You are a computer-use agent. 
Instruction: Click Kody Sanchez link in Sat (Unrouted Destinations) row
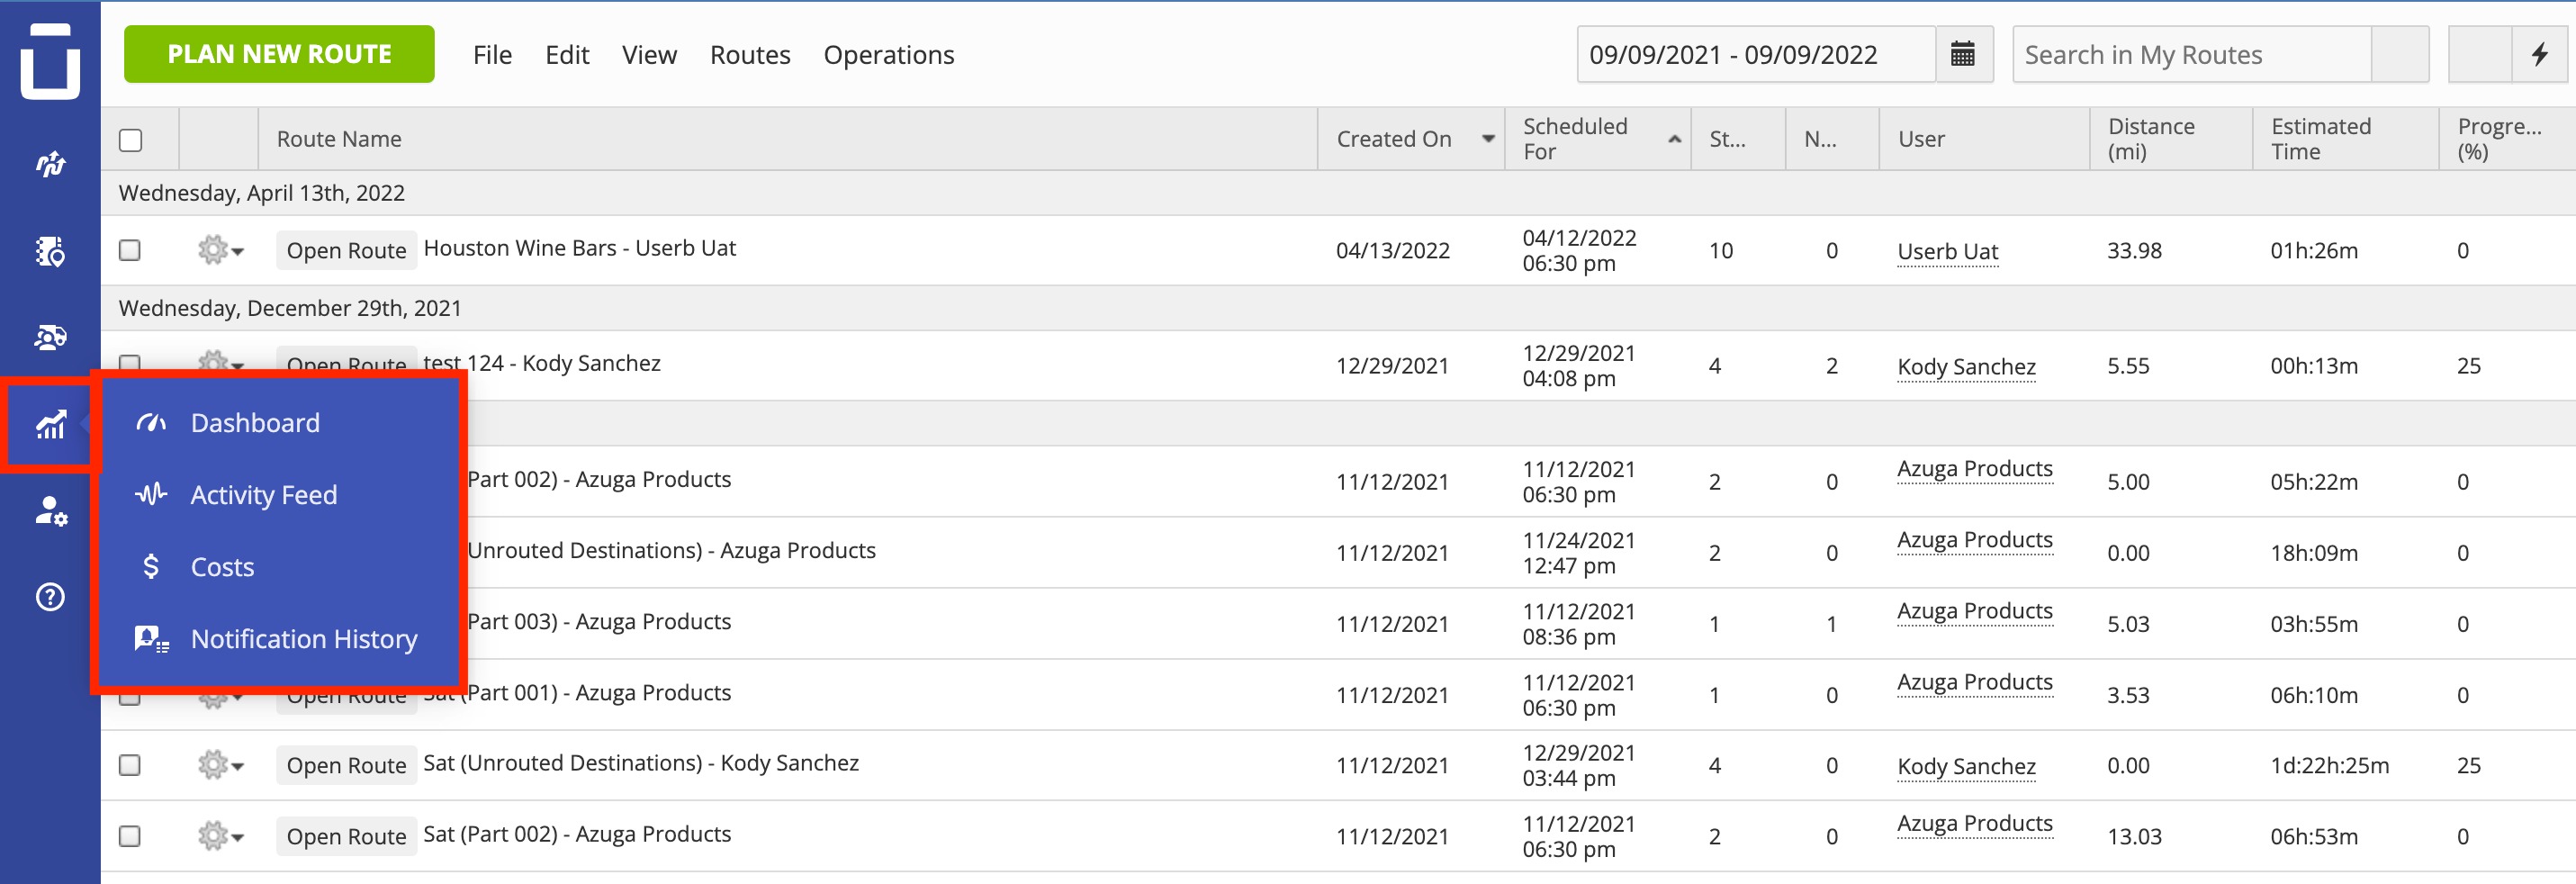pyautogui.click(x=1966, y=766)
